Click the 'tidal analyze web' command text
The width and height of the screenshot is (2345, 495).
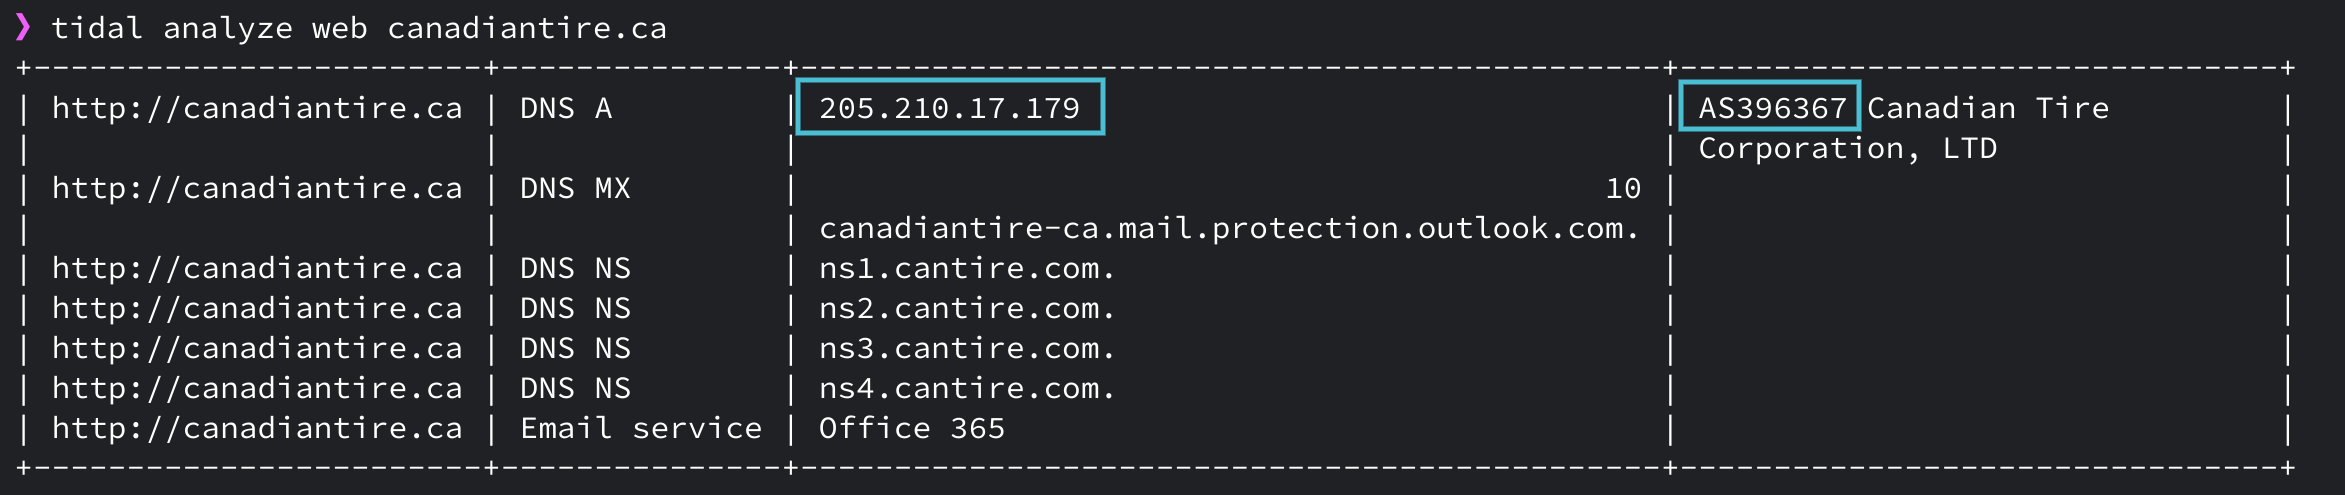208,28
